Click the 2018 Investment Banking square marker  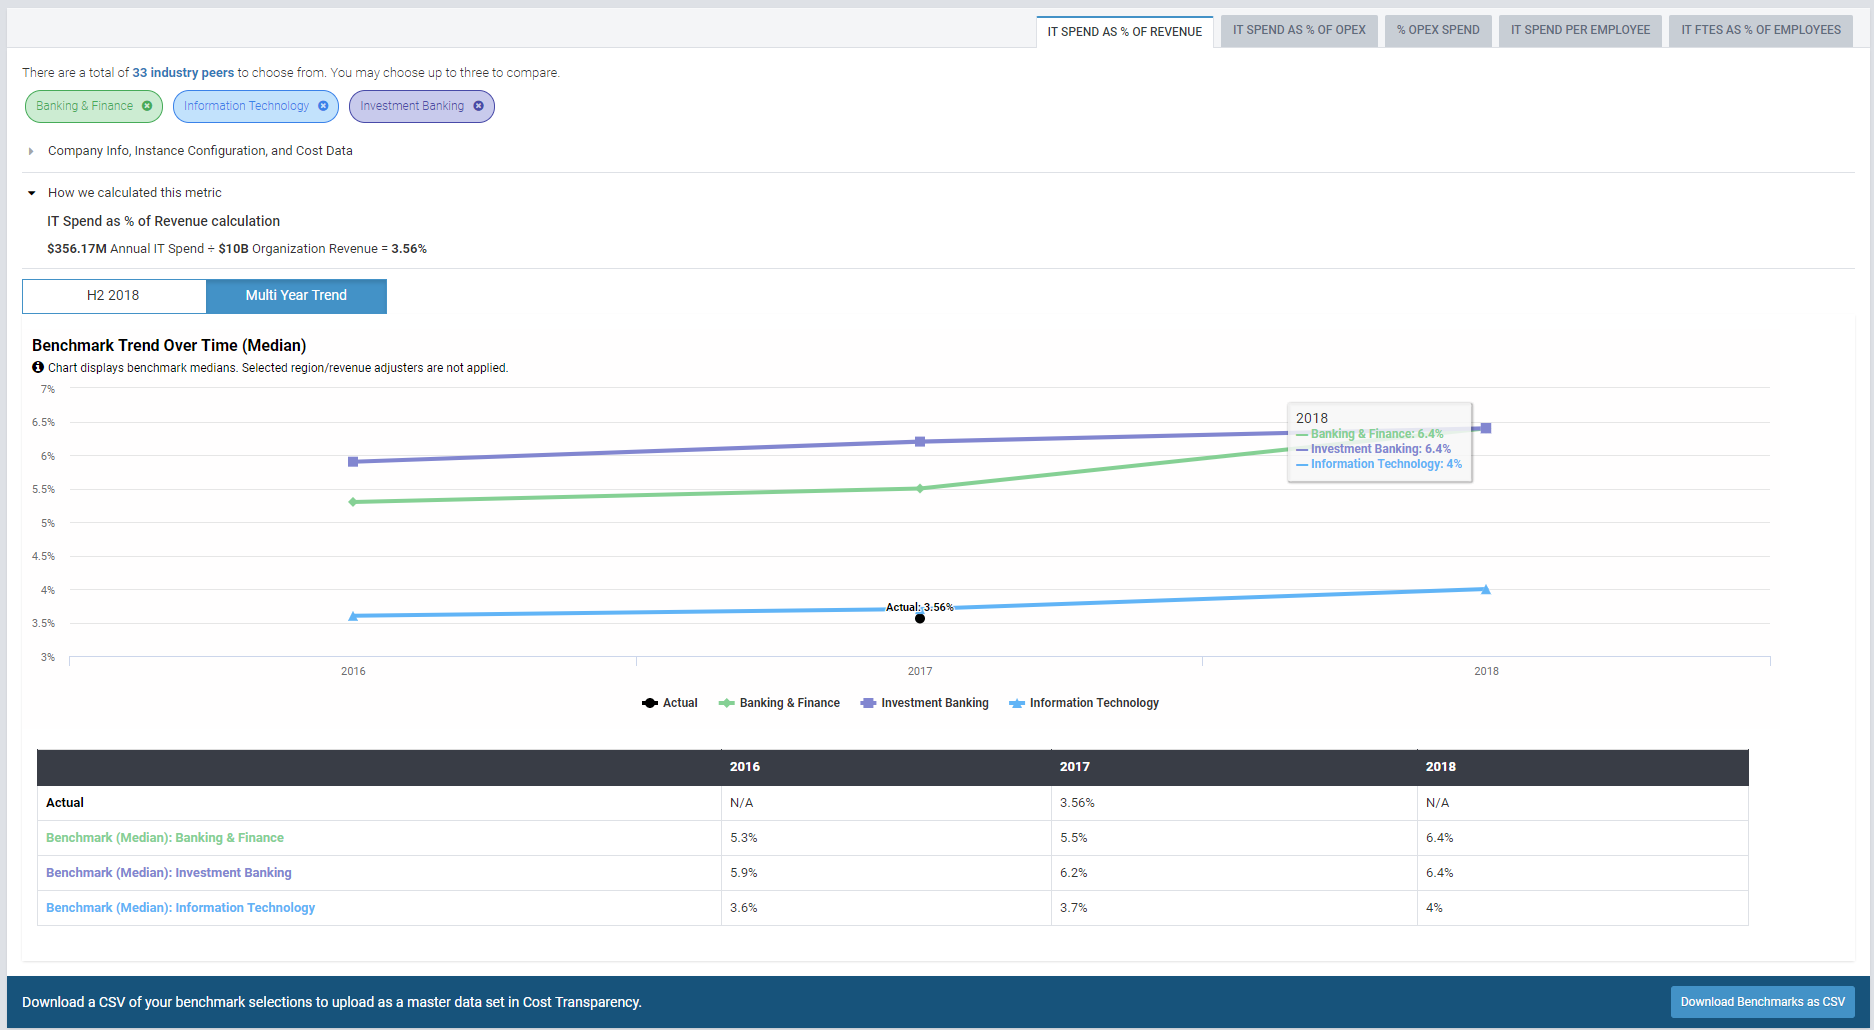coord(1486,428)
